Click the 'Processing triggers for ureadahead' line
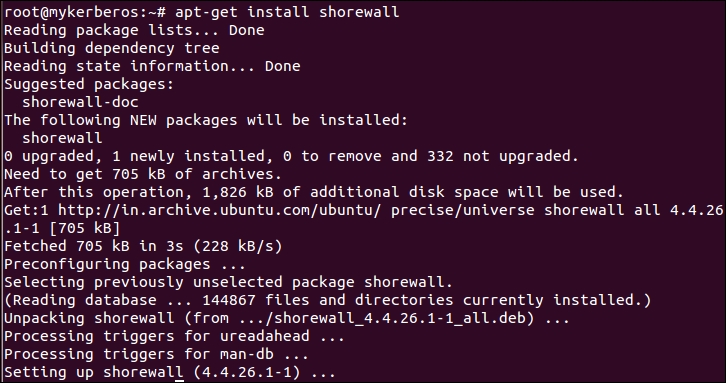This screenshot has height=383, width=726. click(175, 337)
